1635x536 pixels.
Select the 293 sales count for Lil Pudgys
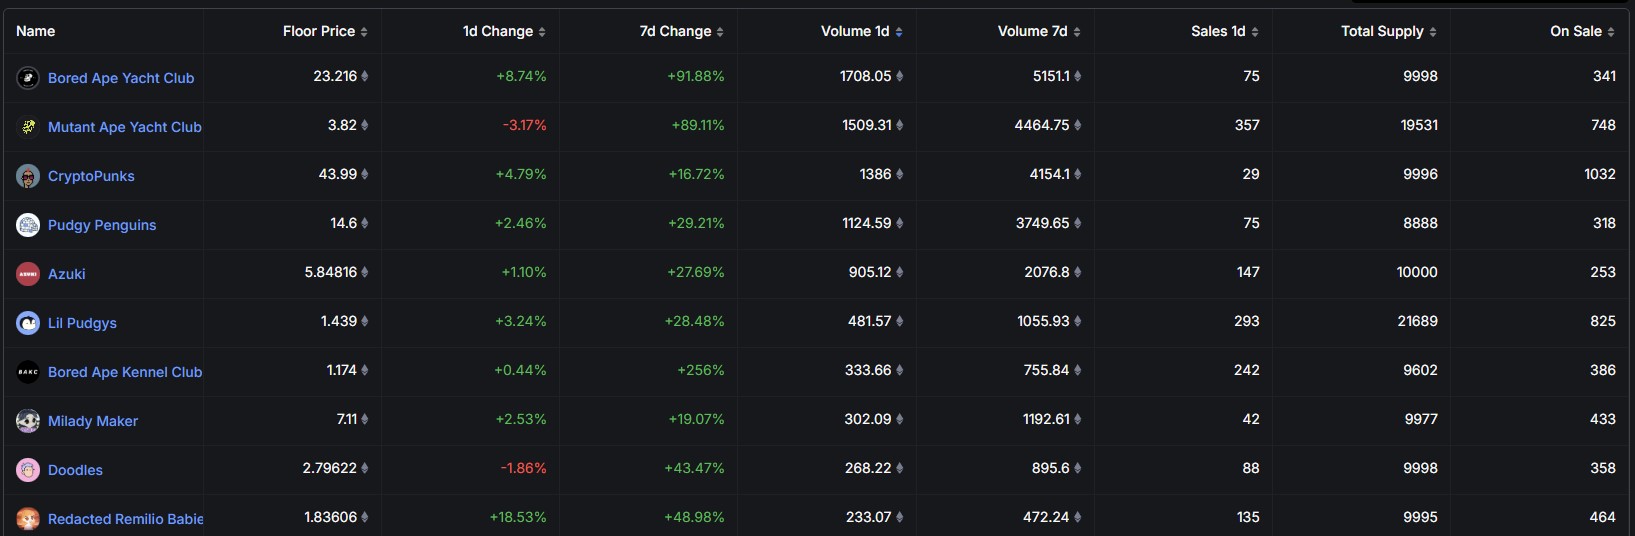coord(1247,321)
